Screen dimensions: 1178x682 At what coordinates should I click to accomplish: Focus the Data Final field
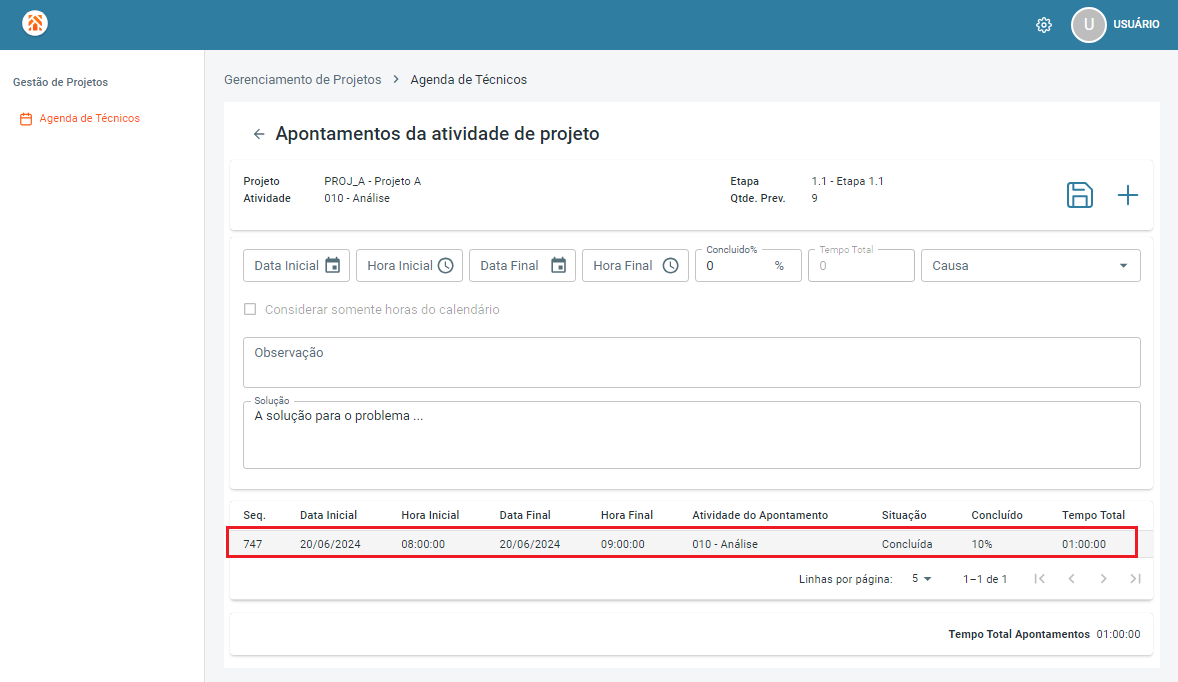tap(522, 266)
